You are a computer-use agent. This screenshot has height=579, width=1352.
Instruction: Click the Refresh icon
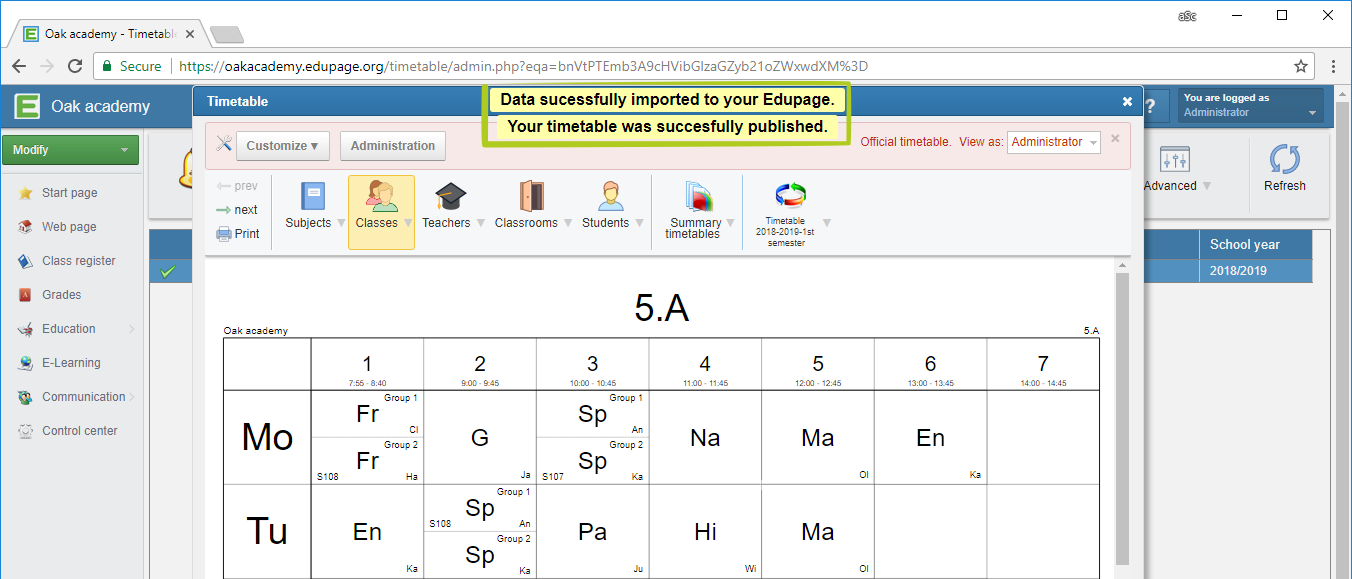tap(1284, 167)
